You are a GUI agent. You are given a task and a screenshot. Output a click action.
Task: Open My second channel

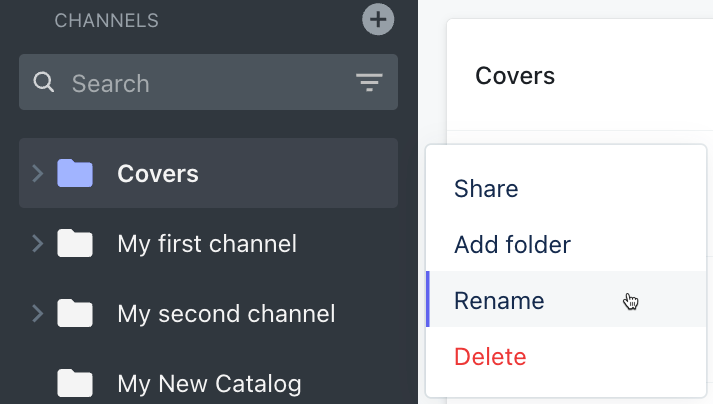coord(226,314)
